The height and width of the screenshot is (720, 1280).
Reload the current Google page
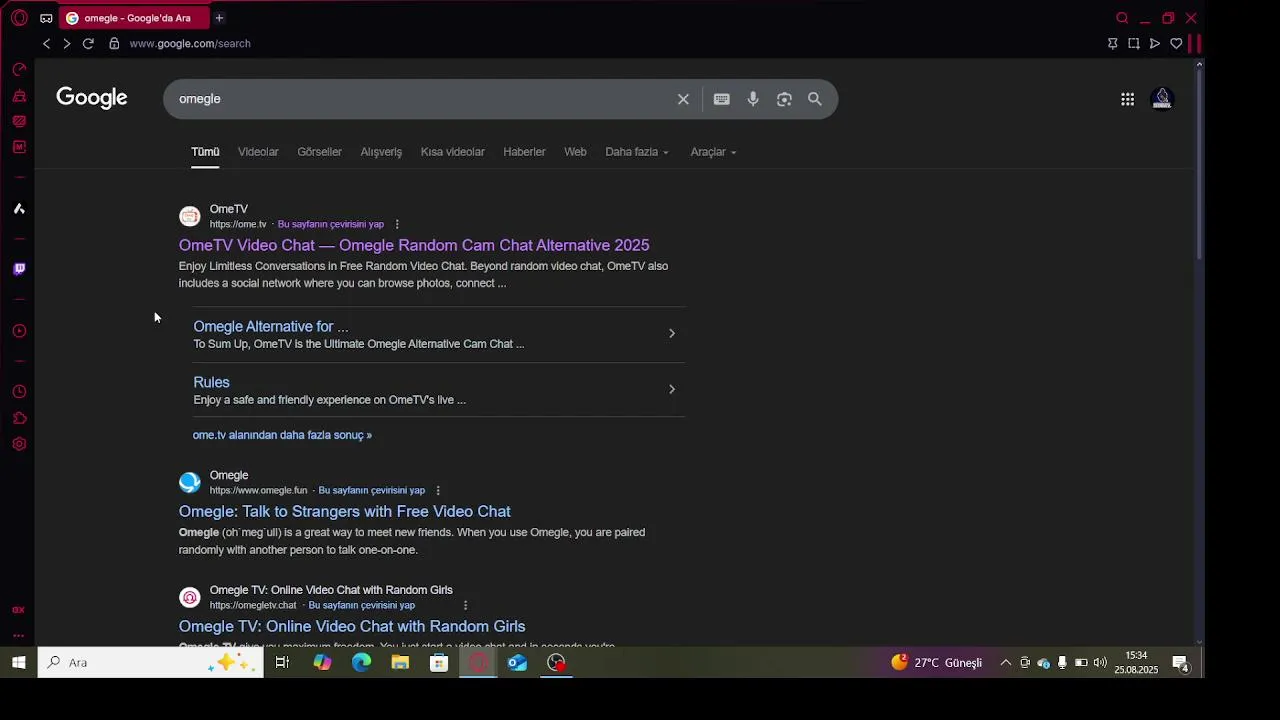click(x=88, y=44)
